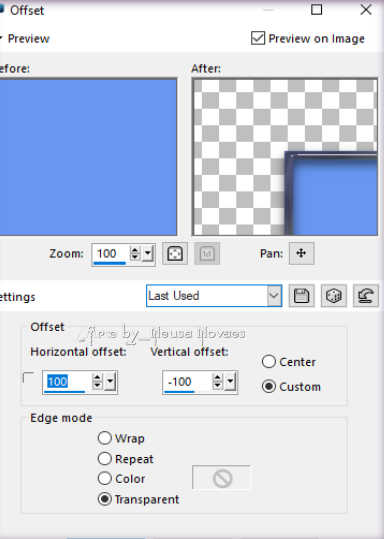Viewport: 384px width, 539px height.
Task: Click the disabled edge color swatch
Action: [222, 478]
